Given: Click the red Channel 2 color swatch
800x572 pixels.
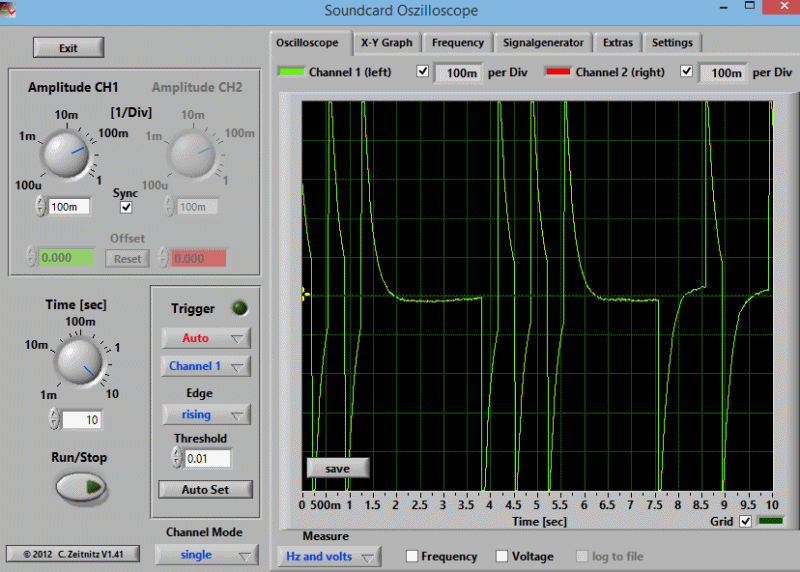Looking at the screenshot, I should point(558,72).
